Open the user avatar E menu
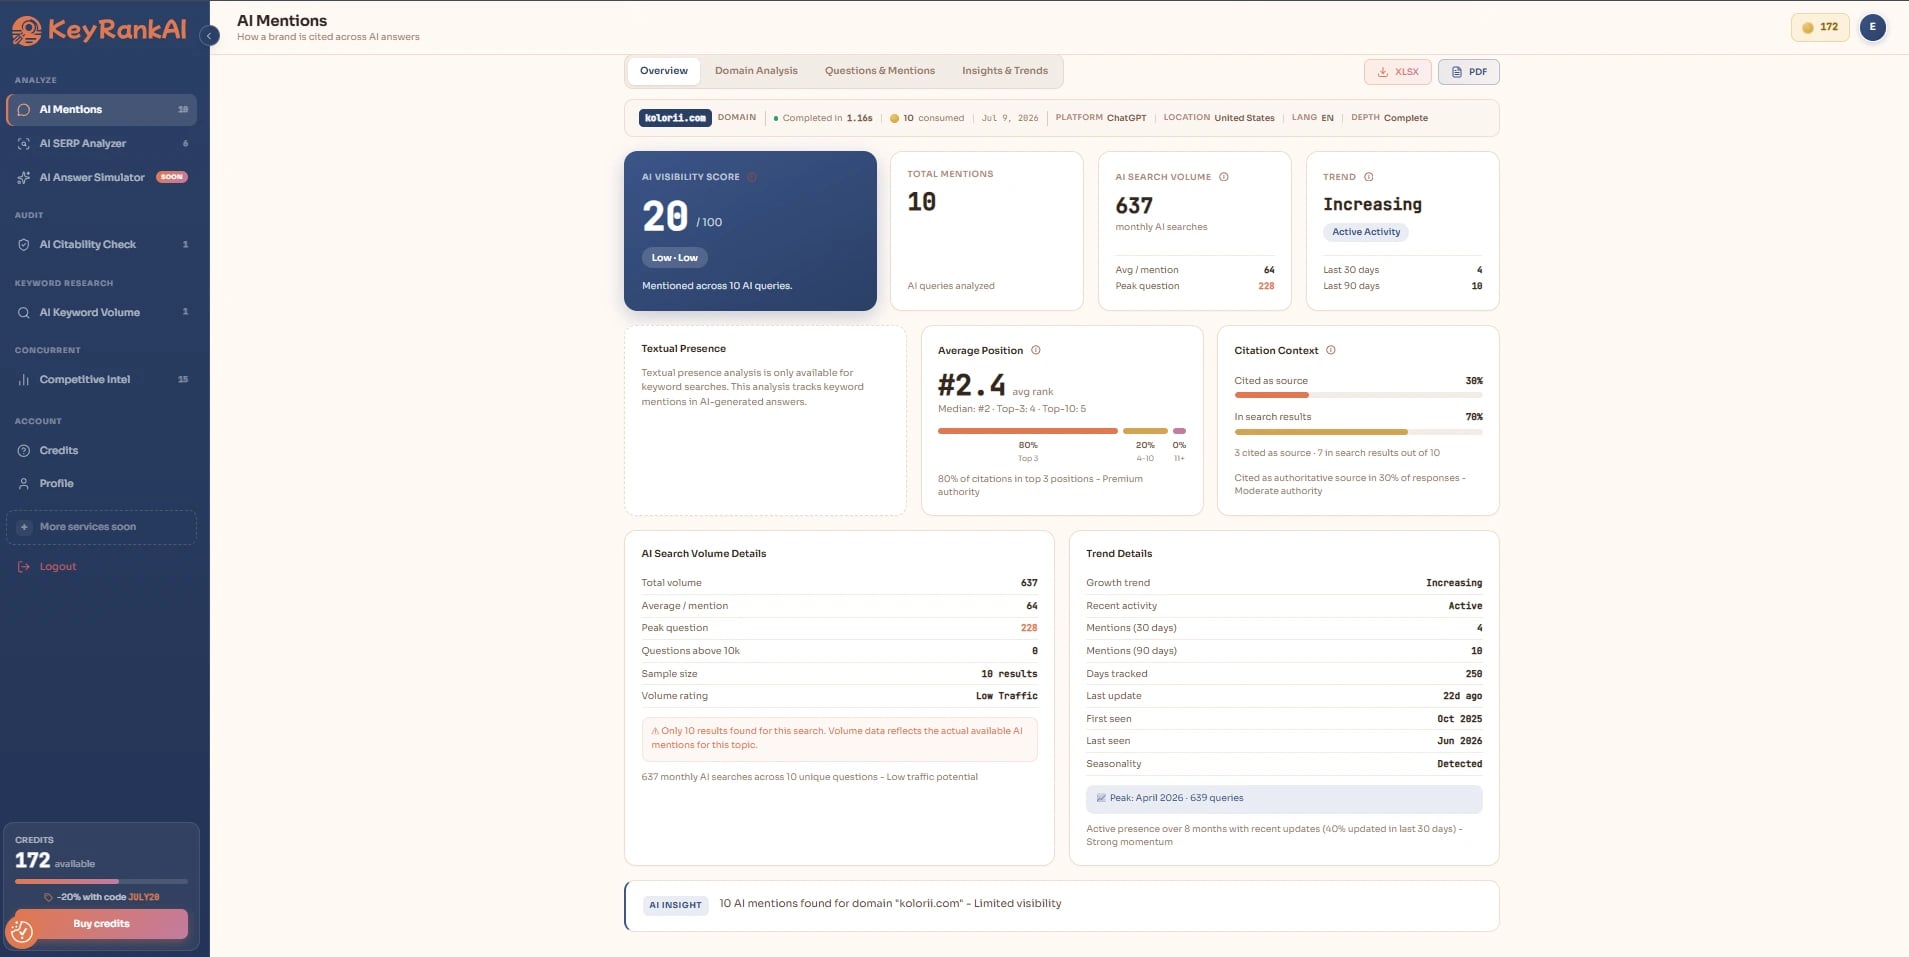The image size is (1909, 957). pyautogui.click(x=1873, y=27)
